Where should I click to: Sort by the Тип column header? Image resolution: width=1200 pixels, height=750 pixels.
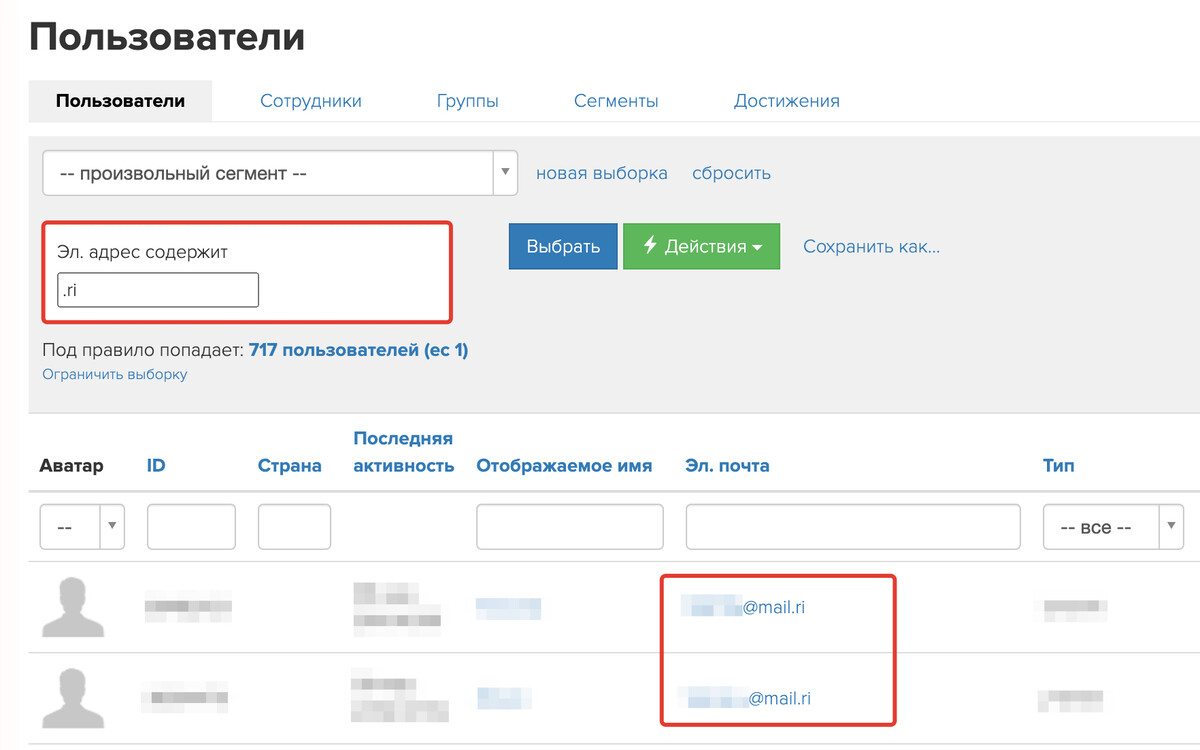(x=1059, y=465)
